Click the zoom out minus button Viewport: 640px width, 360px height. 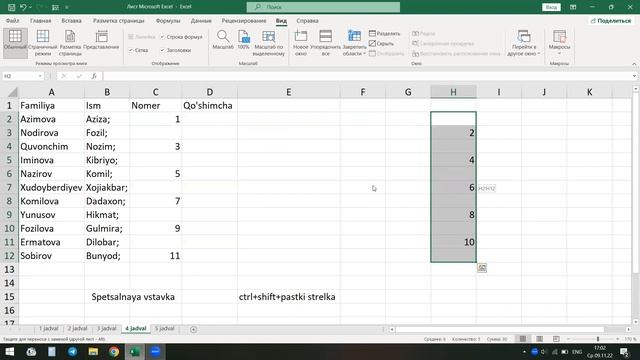(x=568, y=339)
